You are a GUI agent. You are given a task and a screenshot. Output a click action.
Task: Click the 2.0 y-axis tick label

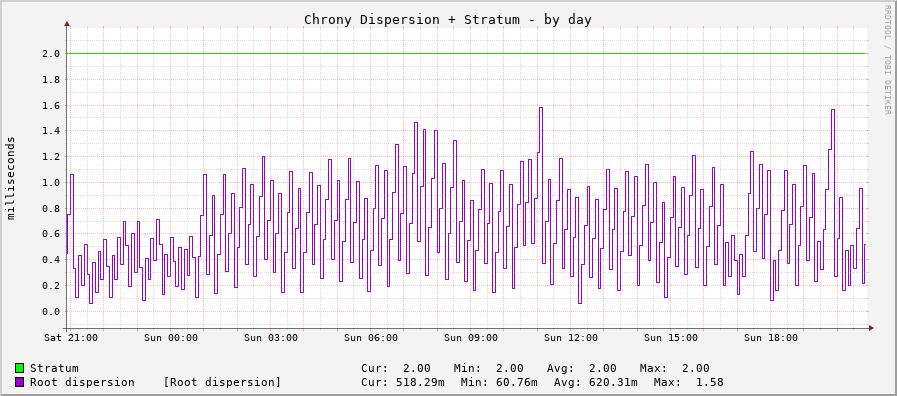52,54
